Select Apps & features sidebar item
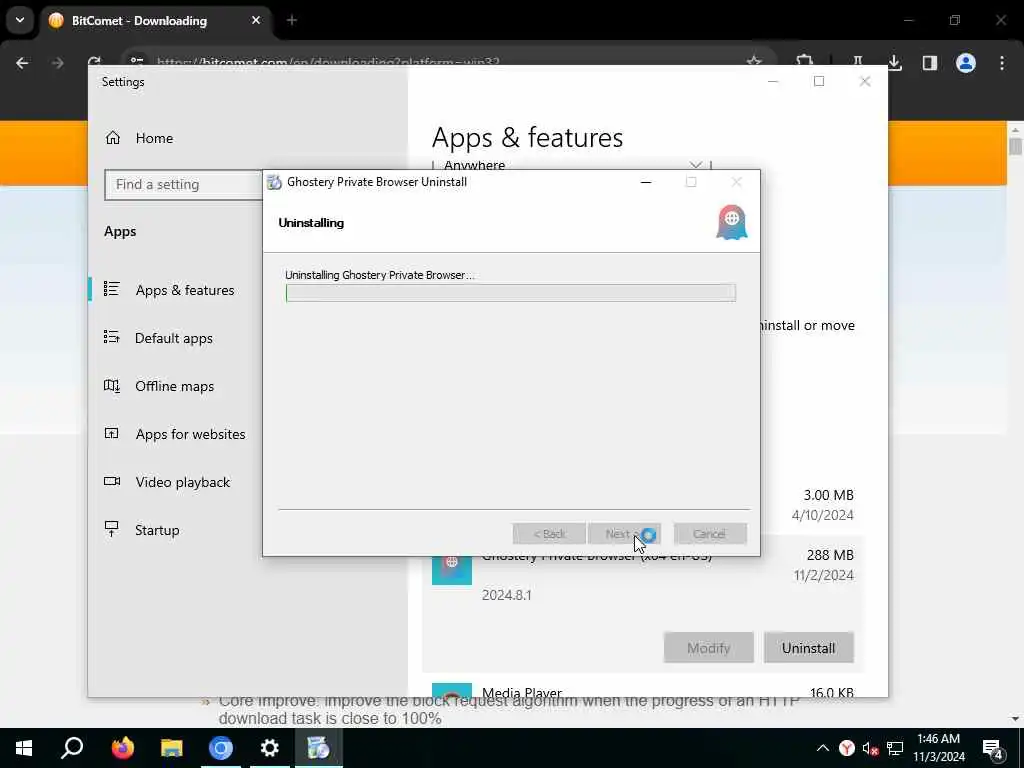Screen dimensions: 1024x768 tap(185, 290)
